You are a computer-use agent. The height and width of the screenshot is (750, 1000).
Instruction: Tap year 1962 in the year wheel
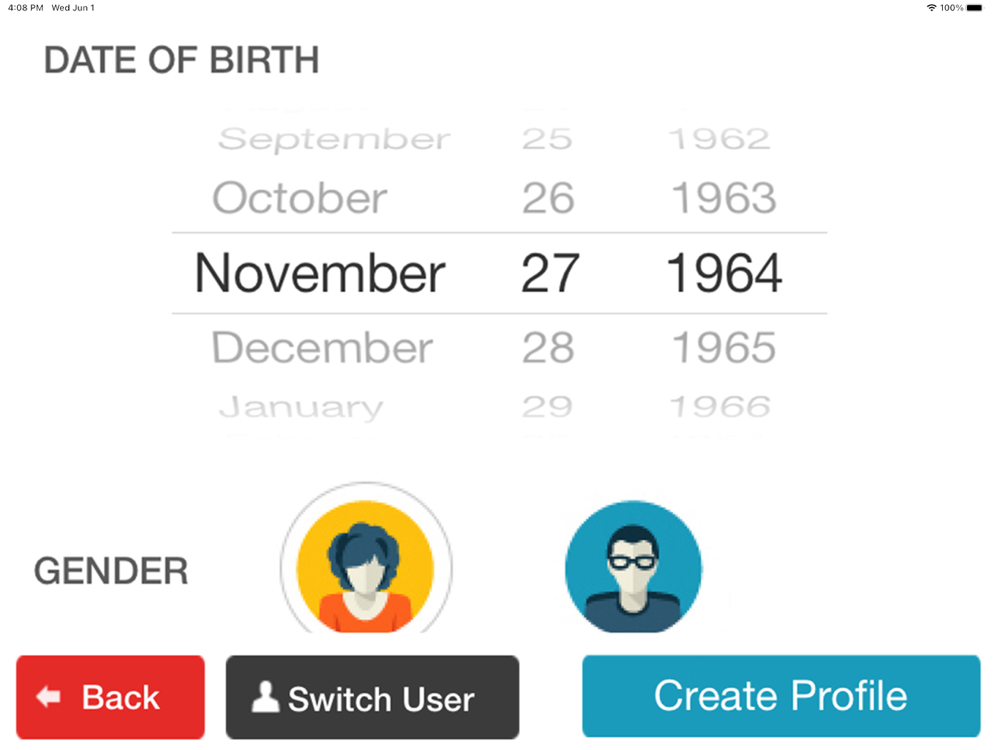pos(720,140)
